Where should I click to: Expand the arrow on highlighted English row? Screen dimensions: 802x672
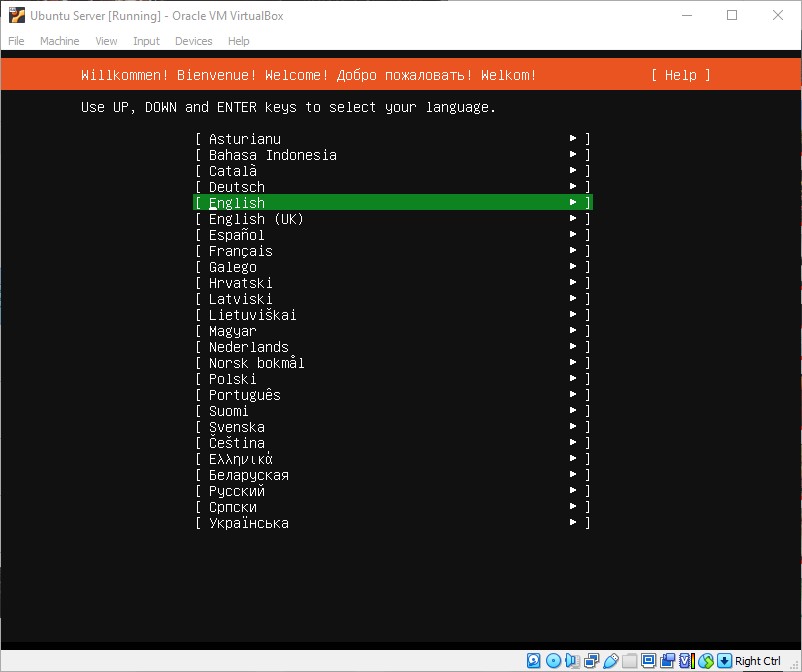point(573,202)
